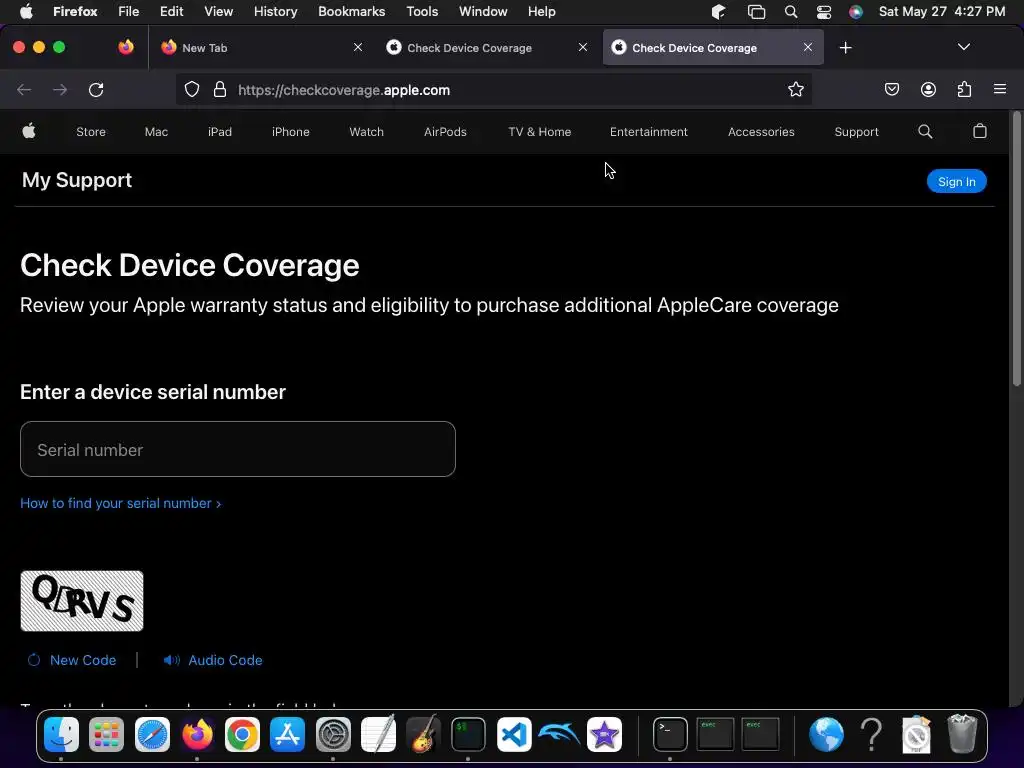Open the Bookmarks menu

[x=351, y=11]
